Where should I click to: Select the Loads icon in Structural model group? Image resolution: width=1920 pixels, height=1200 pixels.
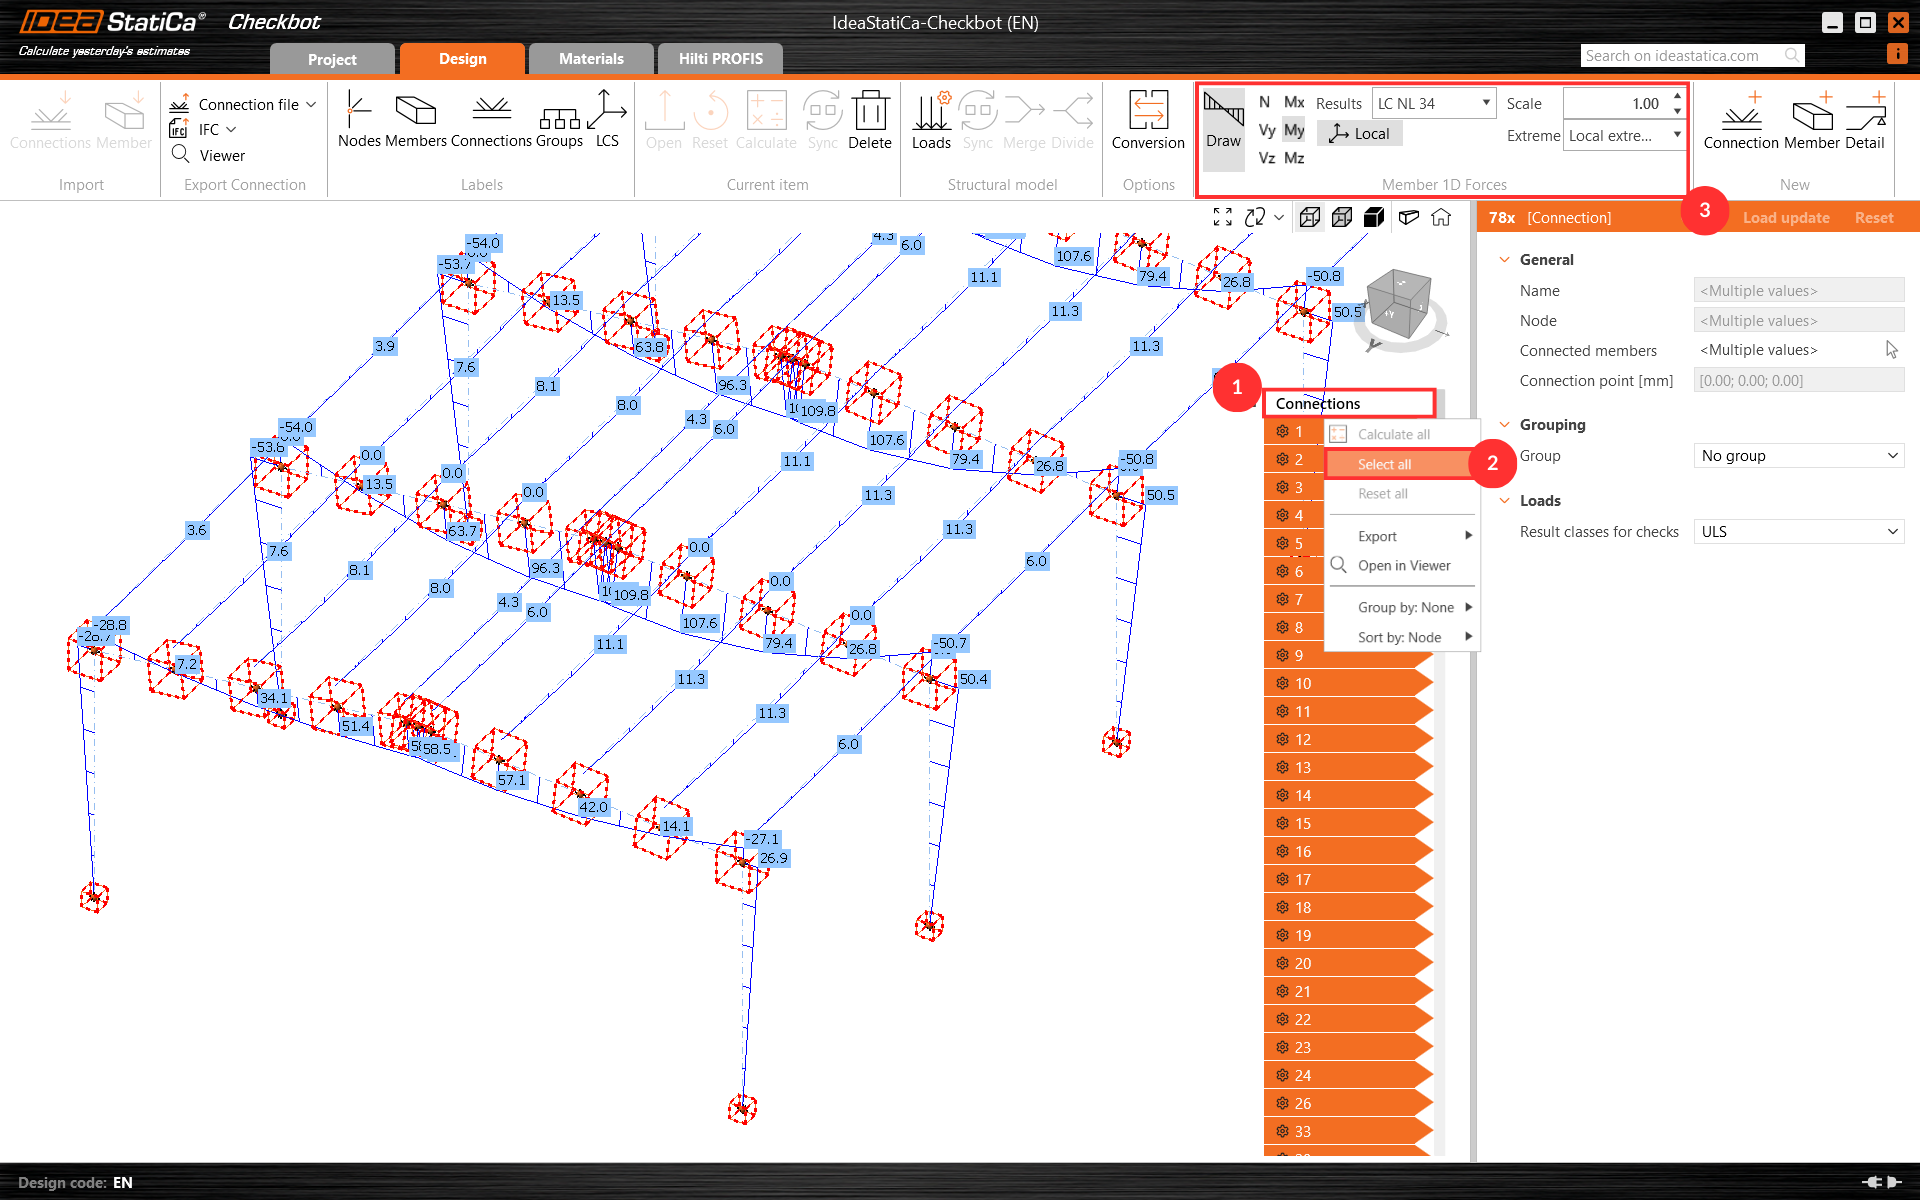click(x=931, y=119)
